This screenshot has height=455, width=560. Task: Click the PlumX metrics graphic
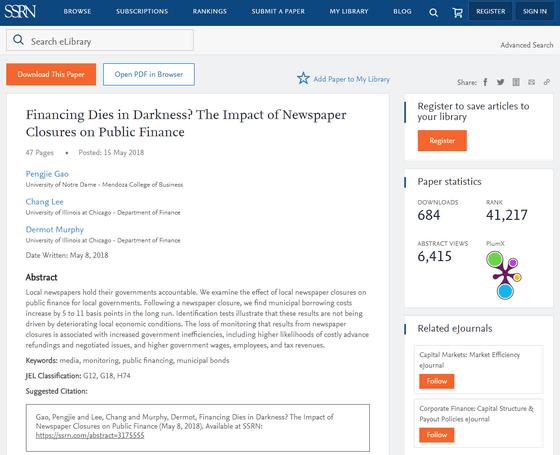point(504,275)
